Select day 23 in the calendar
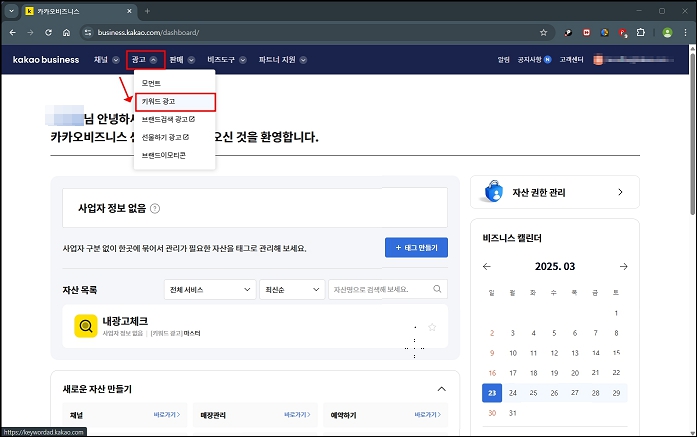The image size is (697, 437). pyautogui.click(x=492, y=393)
